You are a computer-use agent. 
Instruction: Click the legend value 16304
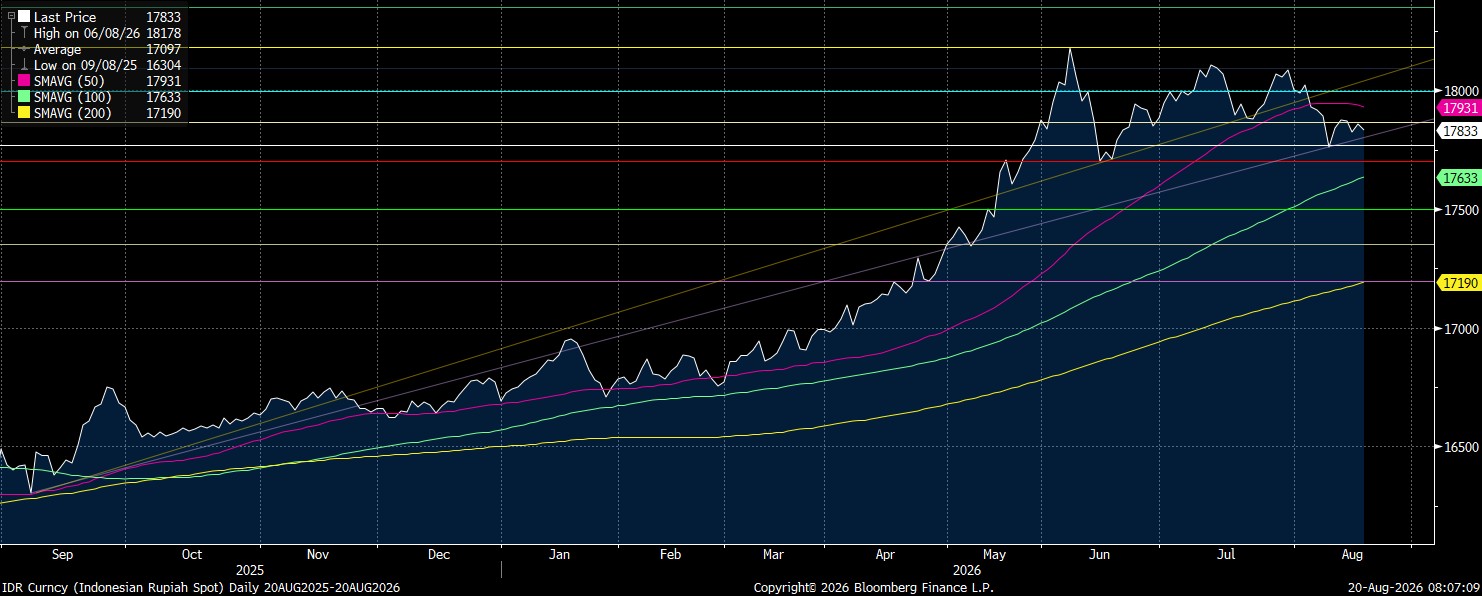pyautogui.click(x=163, y=65)
